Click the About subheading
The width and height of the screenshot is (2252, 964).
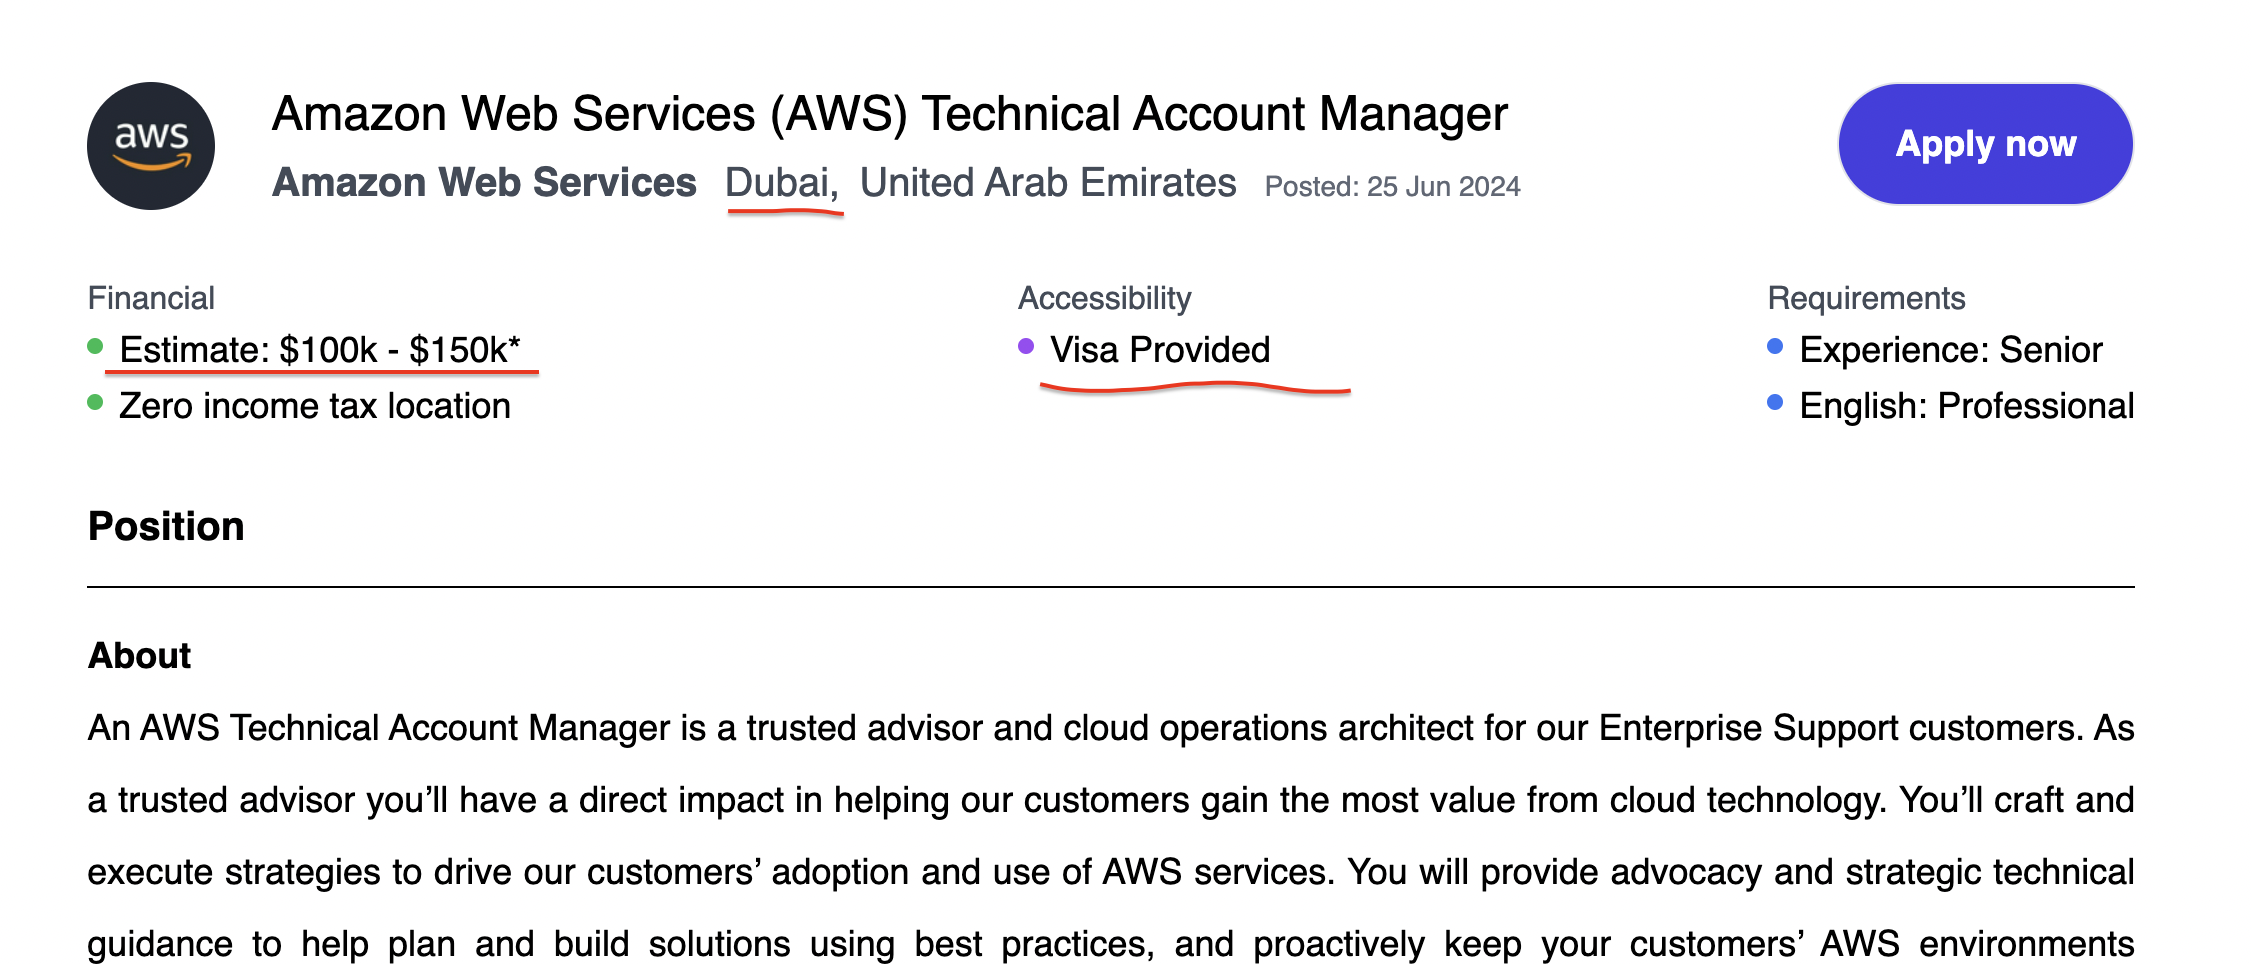140,656
